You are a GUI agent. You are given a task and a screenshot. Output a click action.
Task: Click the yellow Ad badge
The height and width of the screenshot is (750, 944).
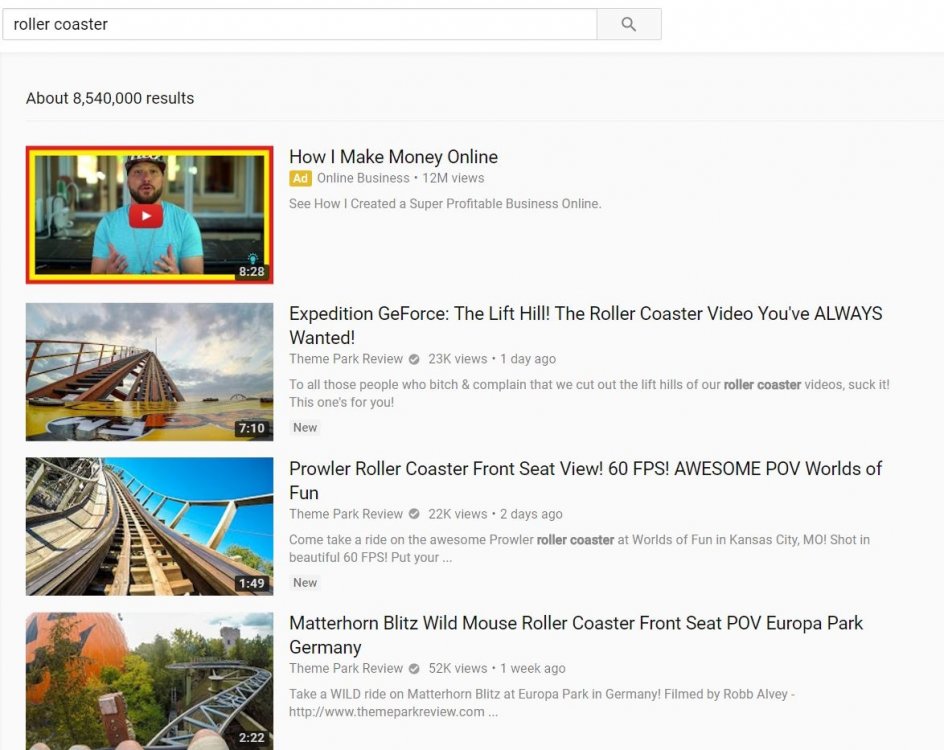[x=300, y=178]
